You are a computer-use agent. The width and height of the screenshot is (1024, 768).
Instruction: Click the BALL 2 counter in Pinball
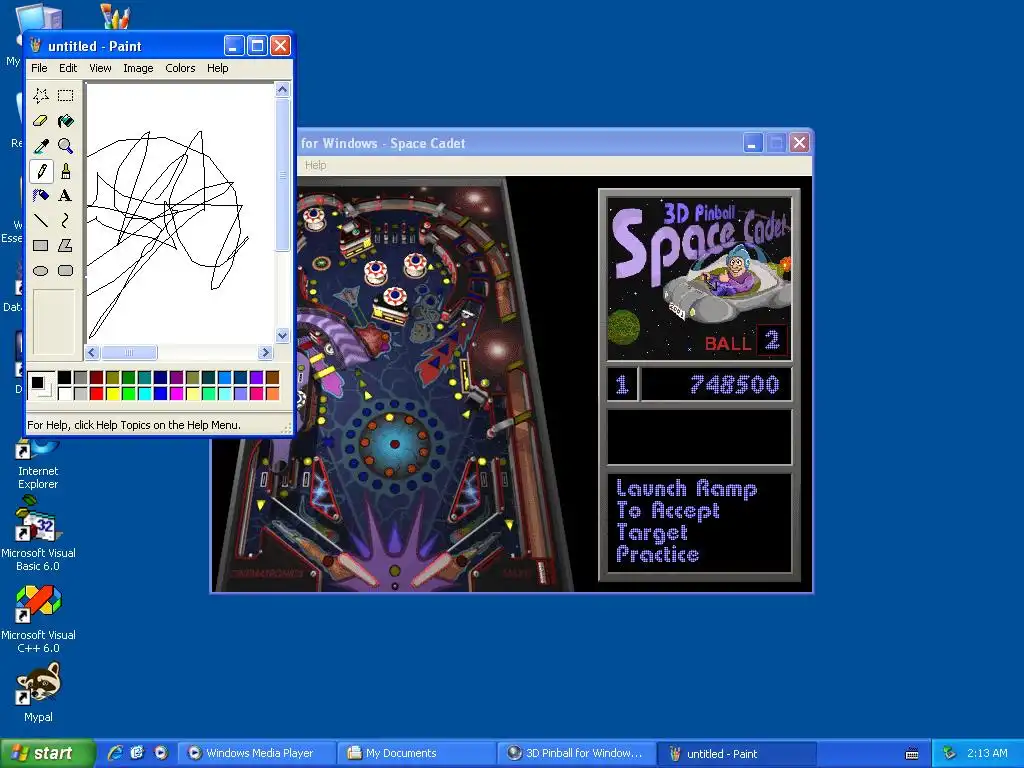(745, 341)
